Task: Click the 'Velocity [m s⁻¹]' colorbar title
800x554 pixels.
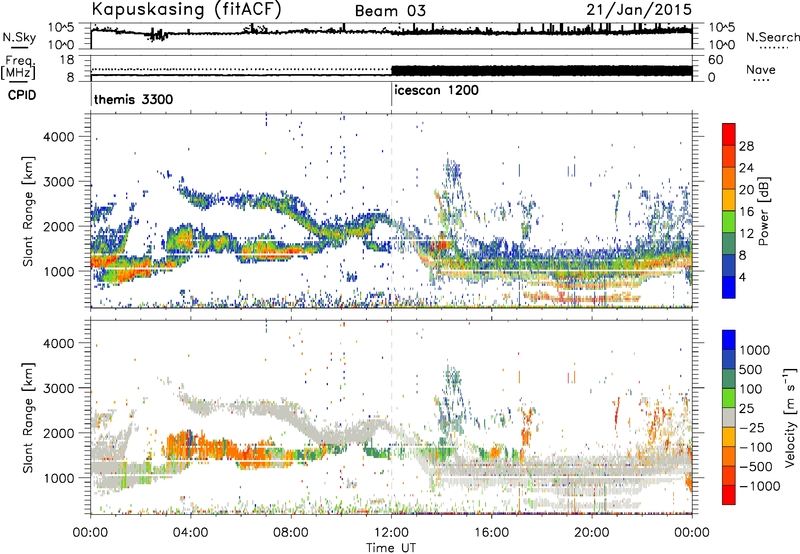Action: 790,417
